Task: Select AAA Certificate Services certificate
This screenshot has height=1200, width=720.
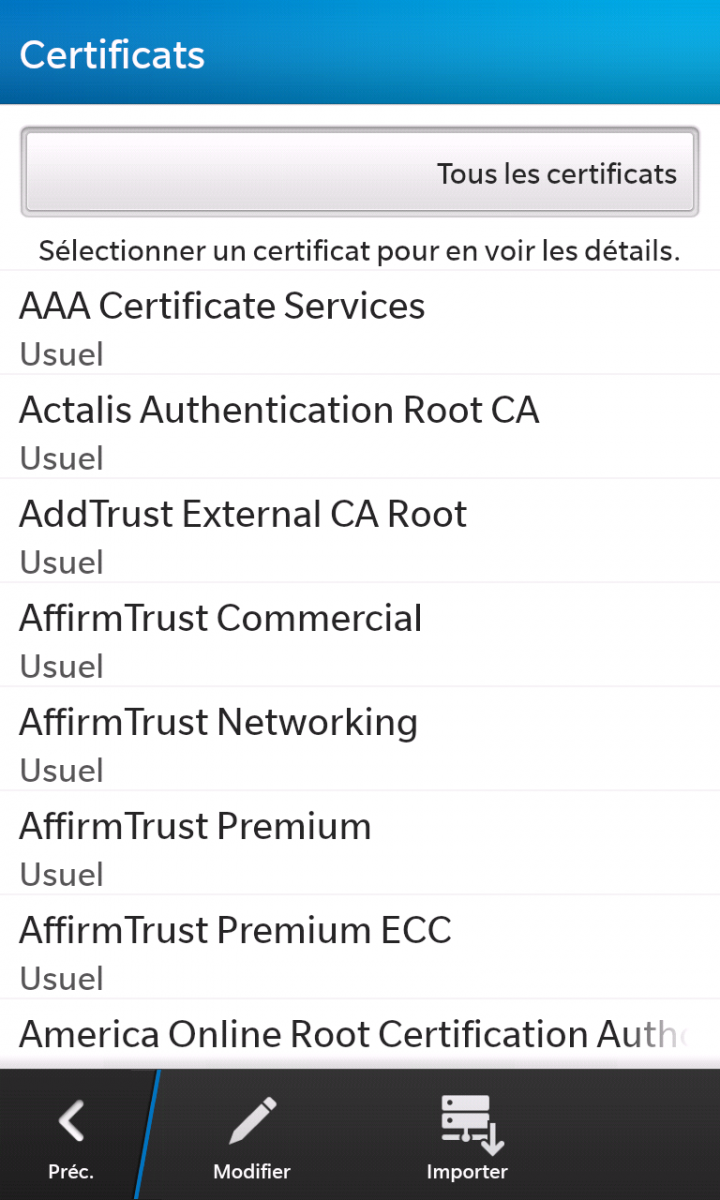Action: (360, 322)
